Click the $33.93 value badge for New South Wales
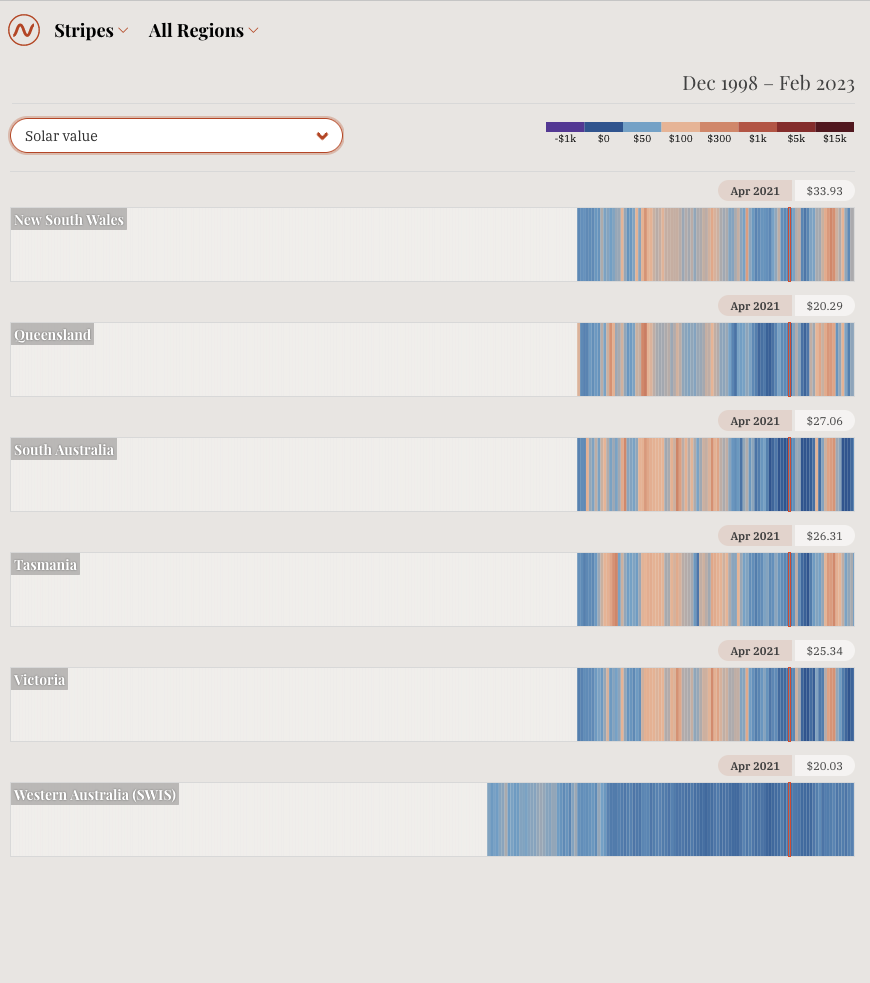870x983 pixels. [x=824, y=190]
